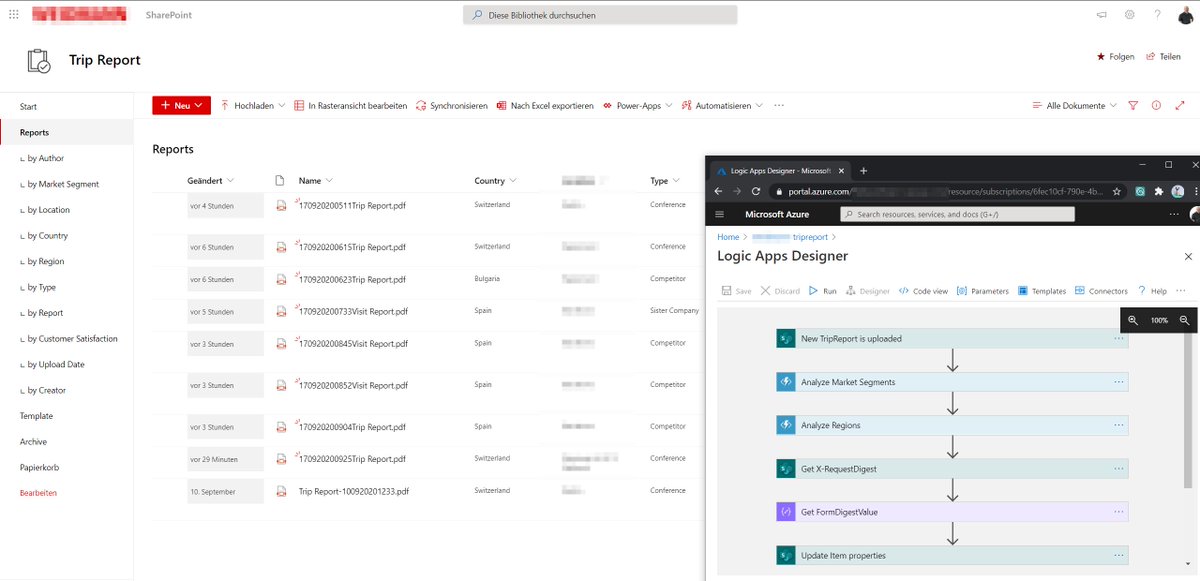Screen dimensions: 1200x581
Task: Expand library to full screen with arrows icon
Action: [x=1180, y=105]
